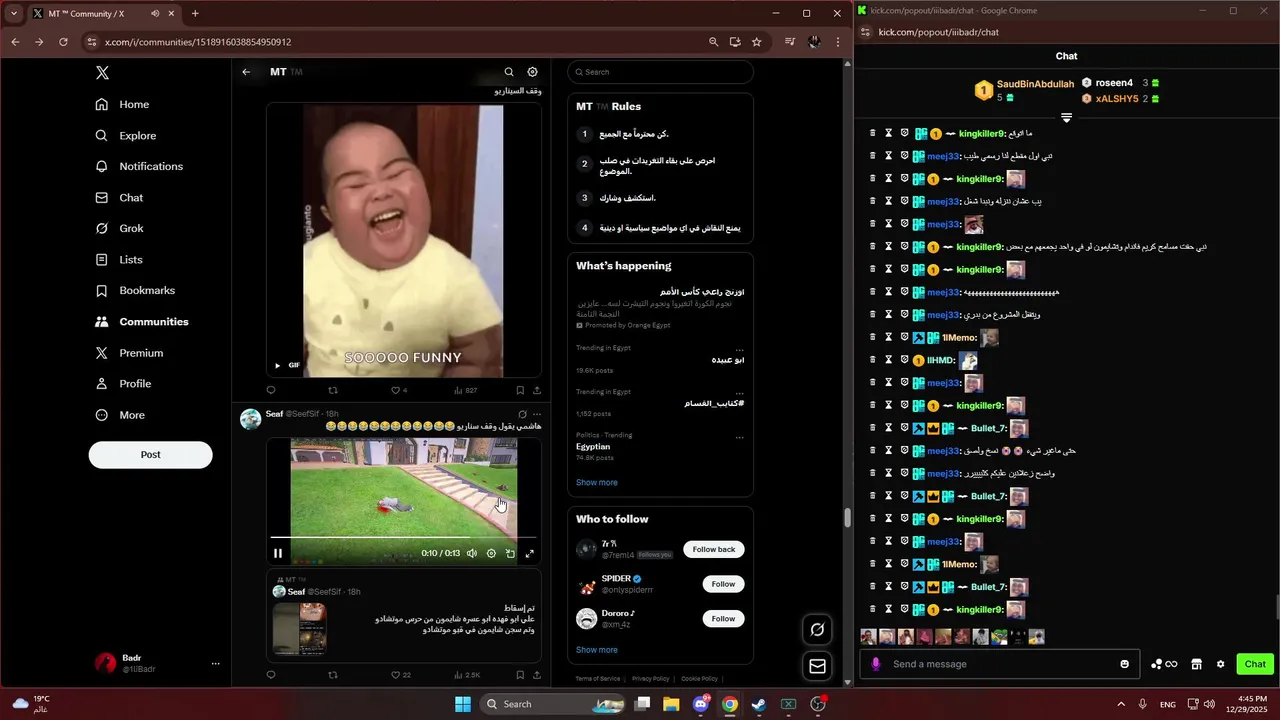This screenshot has height=720, width=1280.
Task: Repost the SOOOOO FUNNY GIF post
Action: tap(333, 390)
